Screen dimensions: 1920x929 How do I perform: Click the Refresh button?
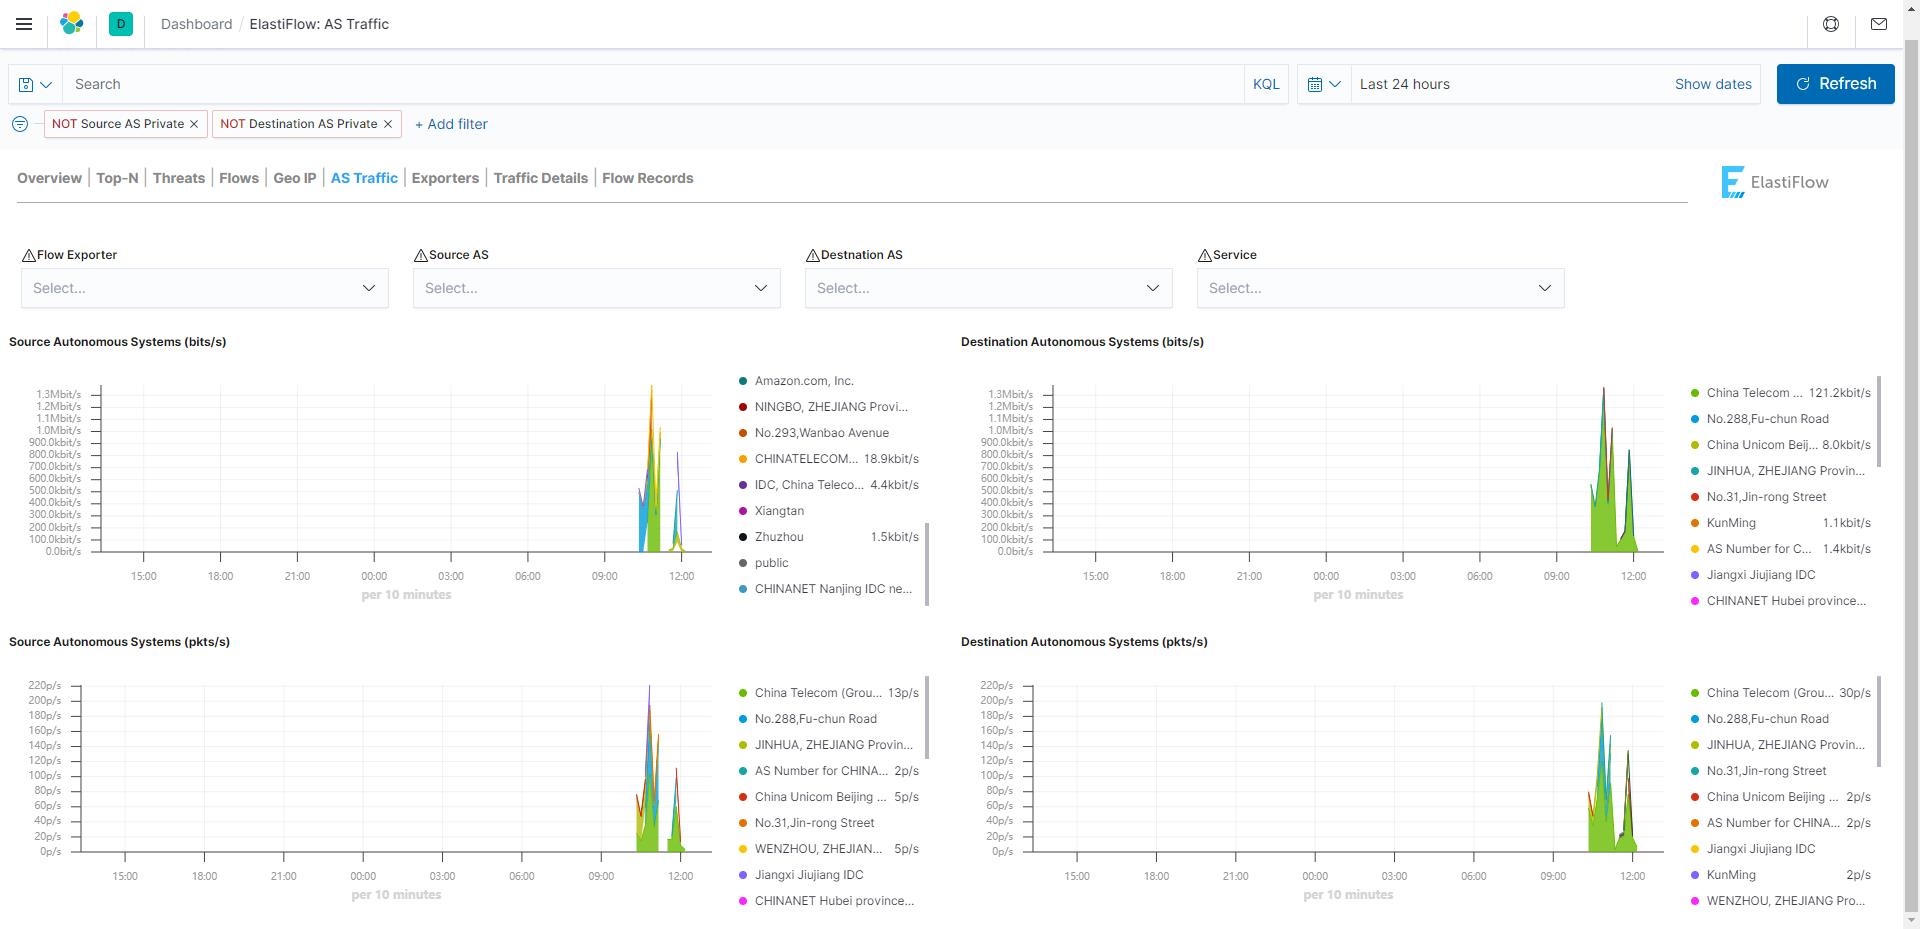(1835, 84)
